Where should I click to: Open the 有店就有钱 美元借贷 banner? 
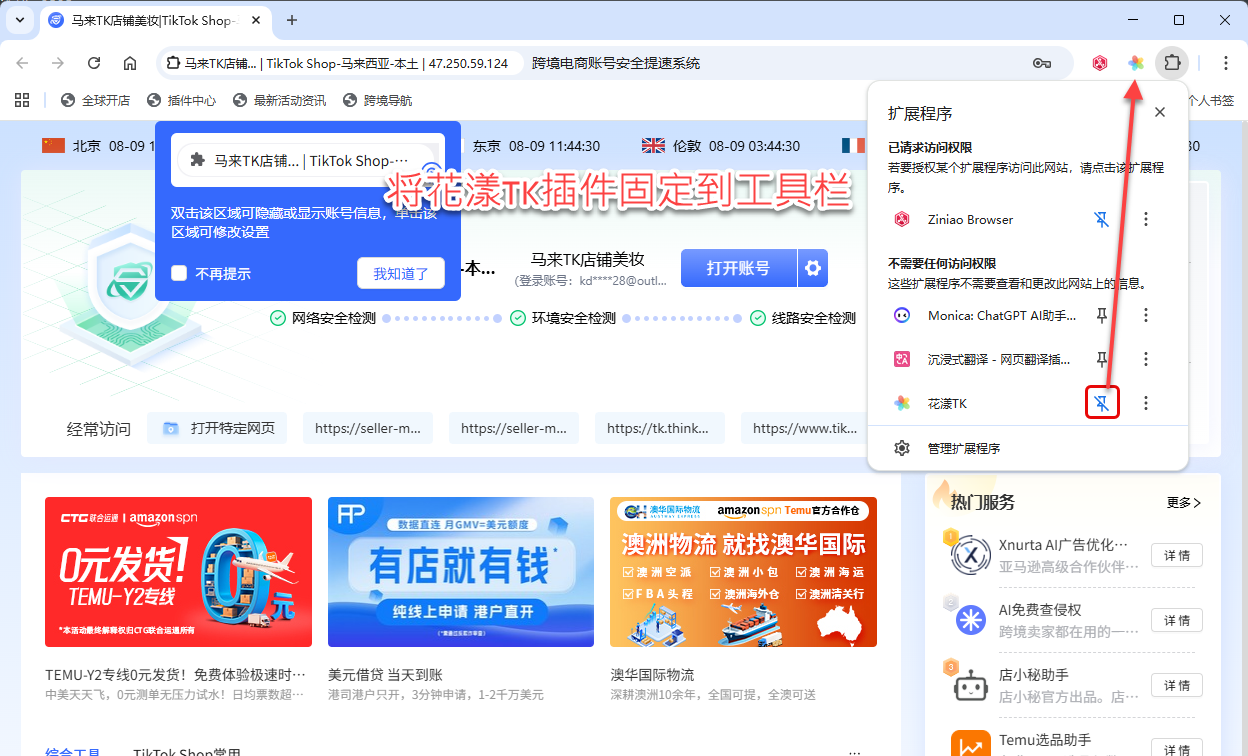[x=461, y=572]
